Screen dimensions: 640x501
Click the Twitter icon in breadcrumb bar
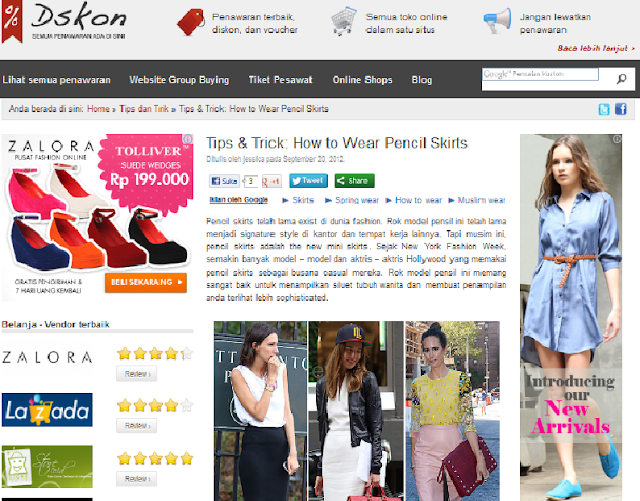[604, 109]
